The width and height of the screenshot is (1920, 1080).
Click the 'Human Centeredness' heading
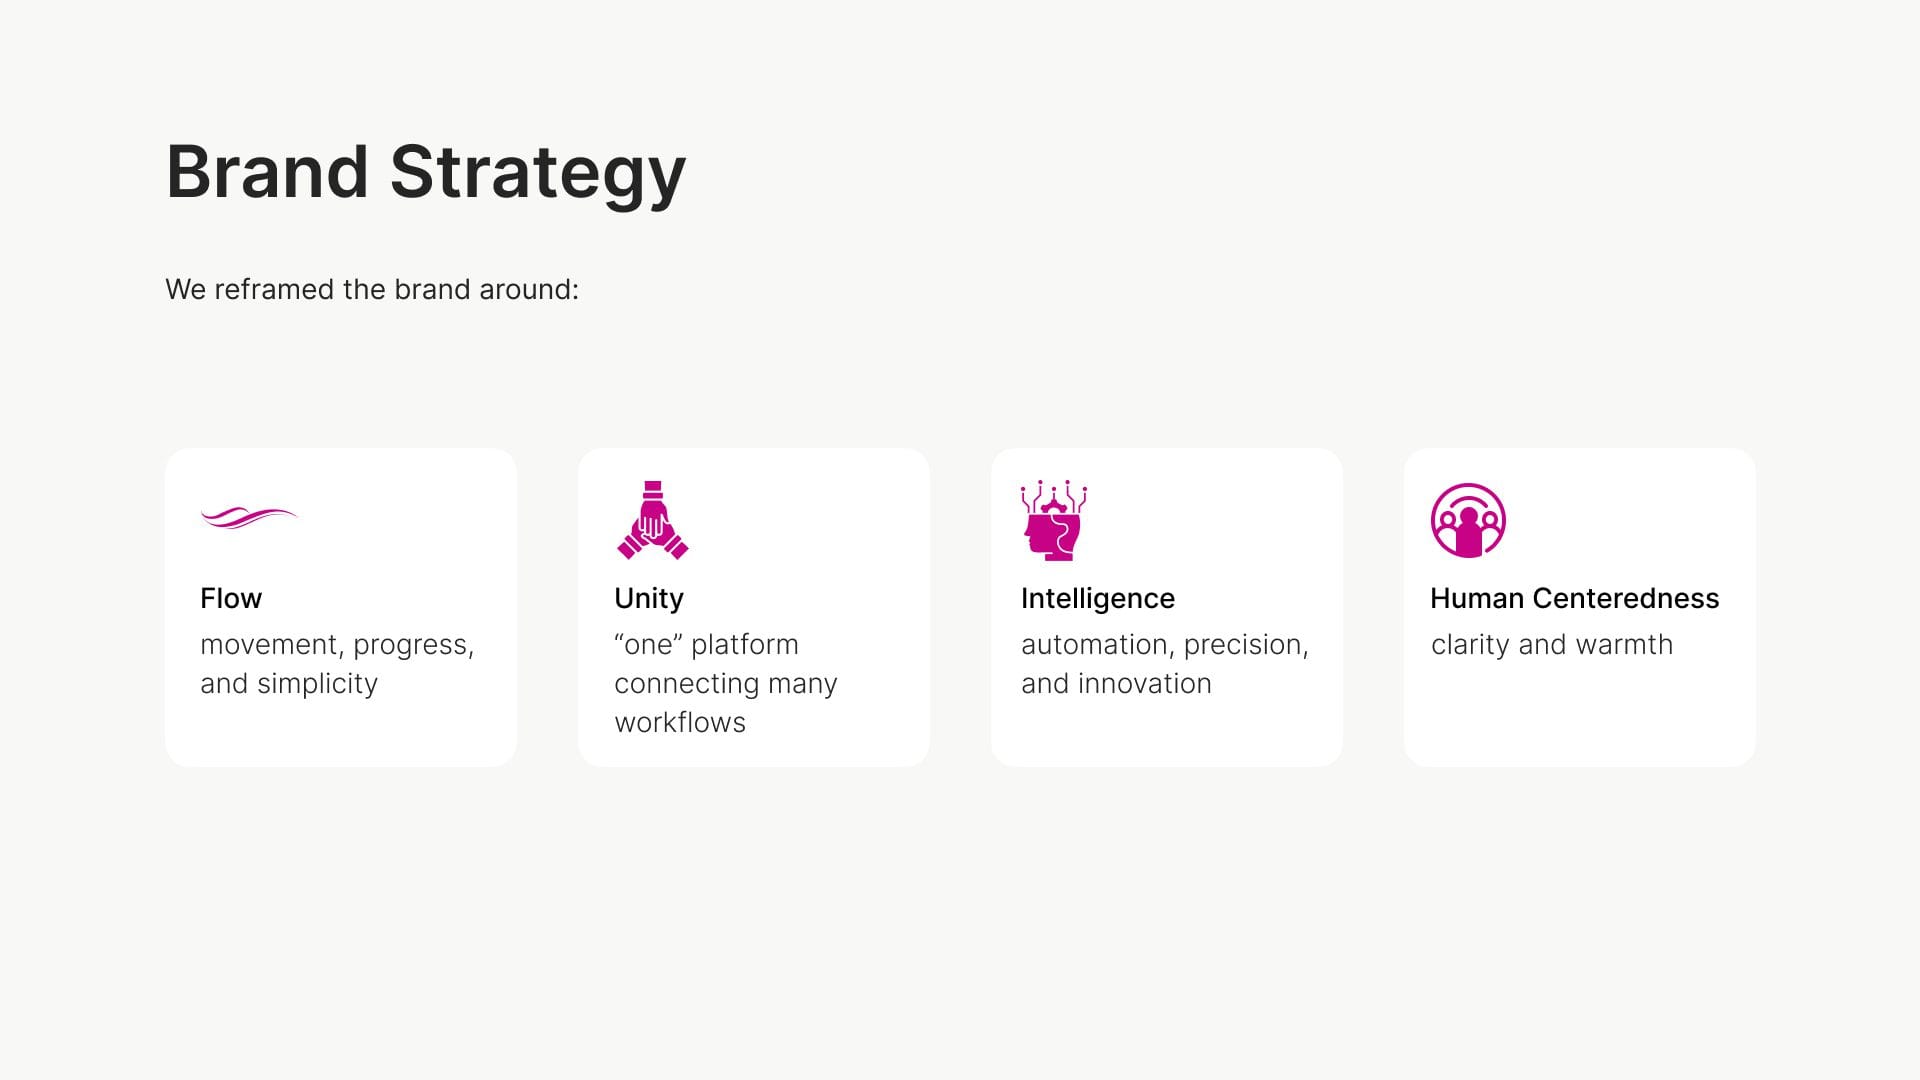pyautogui.click(x=1574, y=598)
